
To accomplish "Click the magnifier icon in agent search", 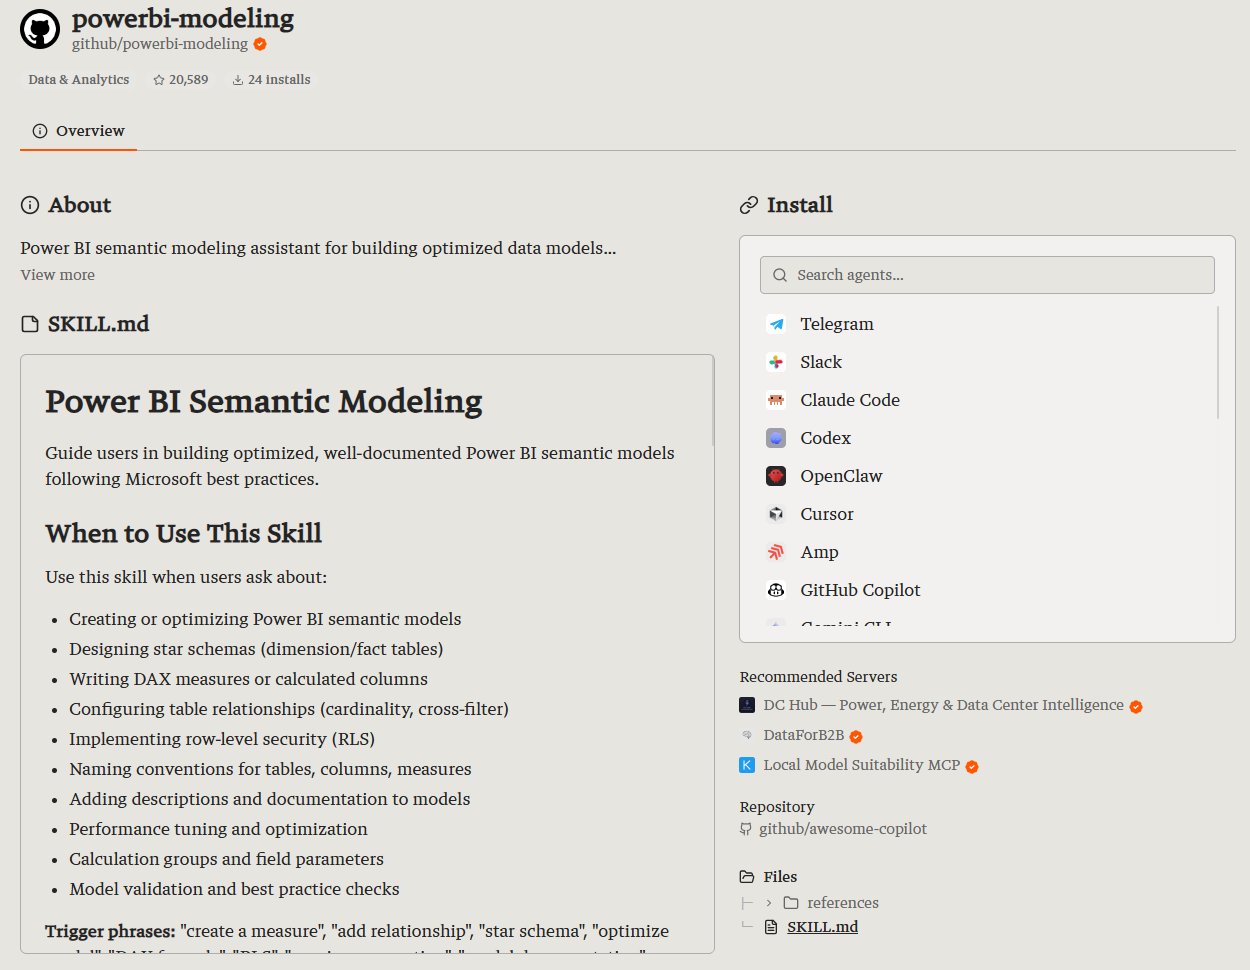I will tap(780, 275).
